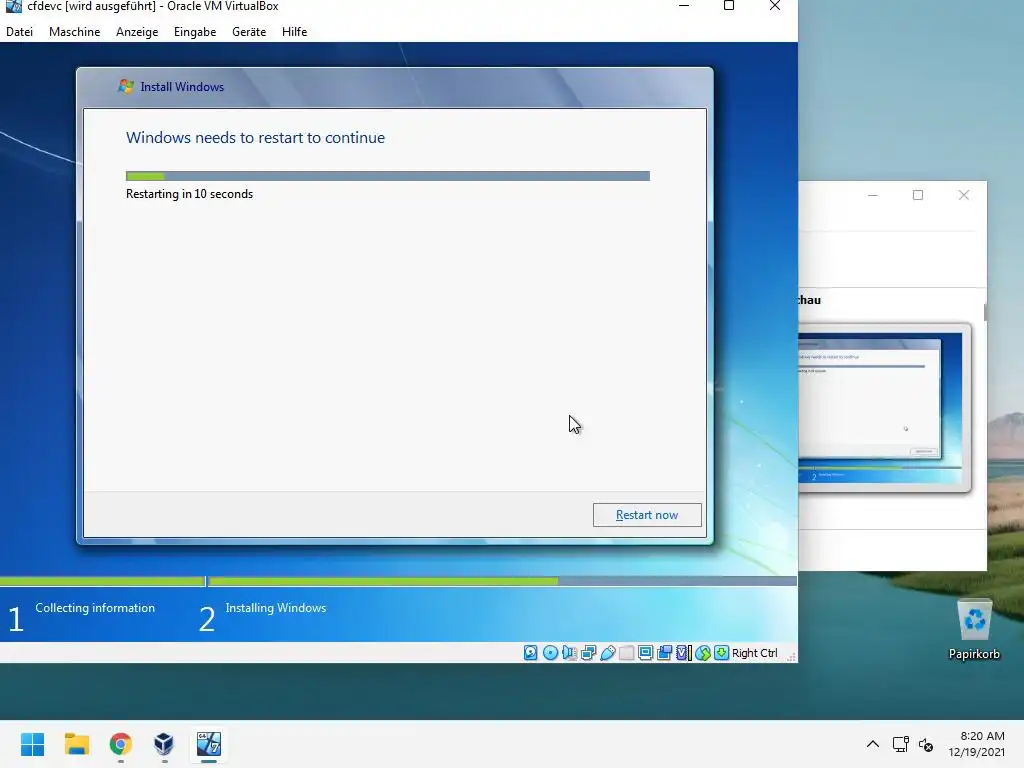This screenshot has width=1024, height=768.
Task: Close the background VirtualBox Manager window
Action: point(963,195)
